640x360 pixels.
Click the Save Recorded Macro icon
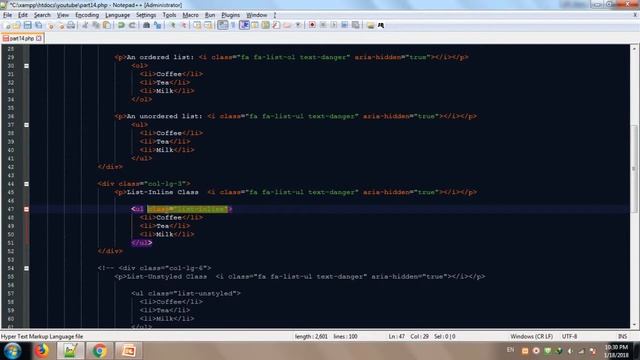(x=356, y=25)
